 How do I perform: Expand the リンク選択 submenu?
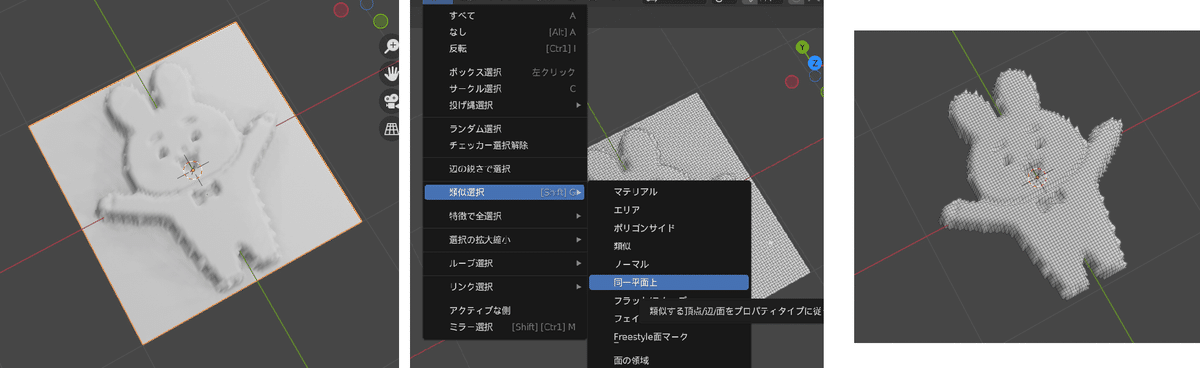pyautogui.click(x=505, y=287)
